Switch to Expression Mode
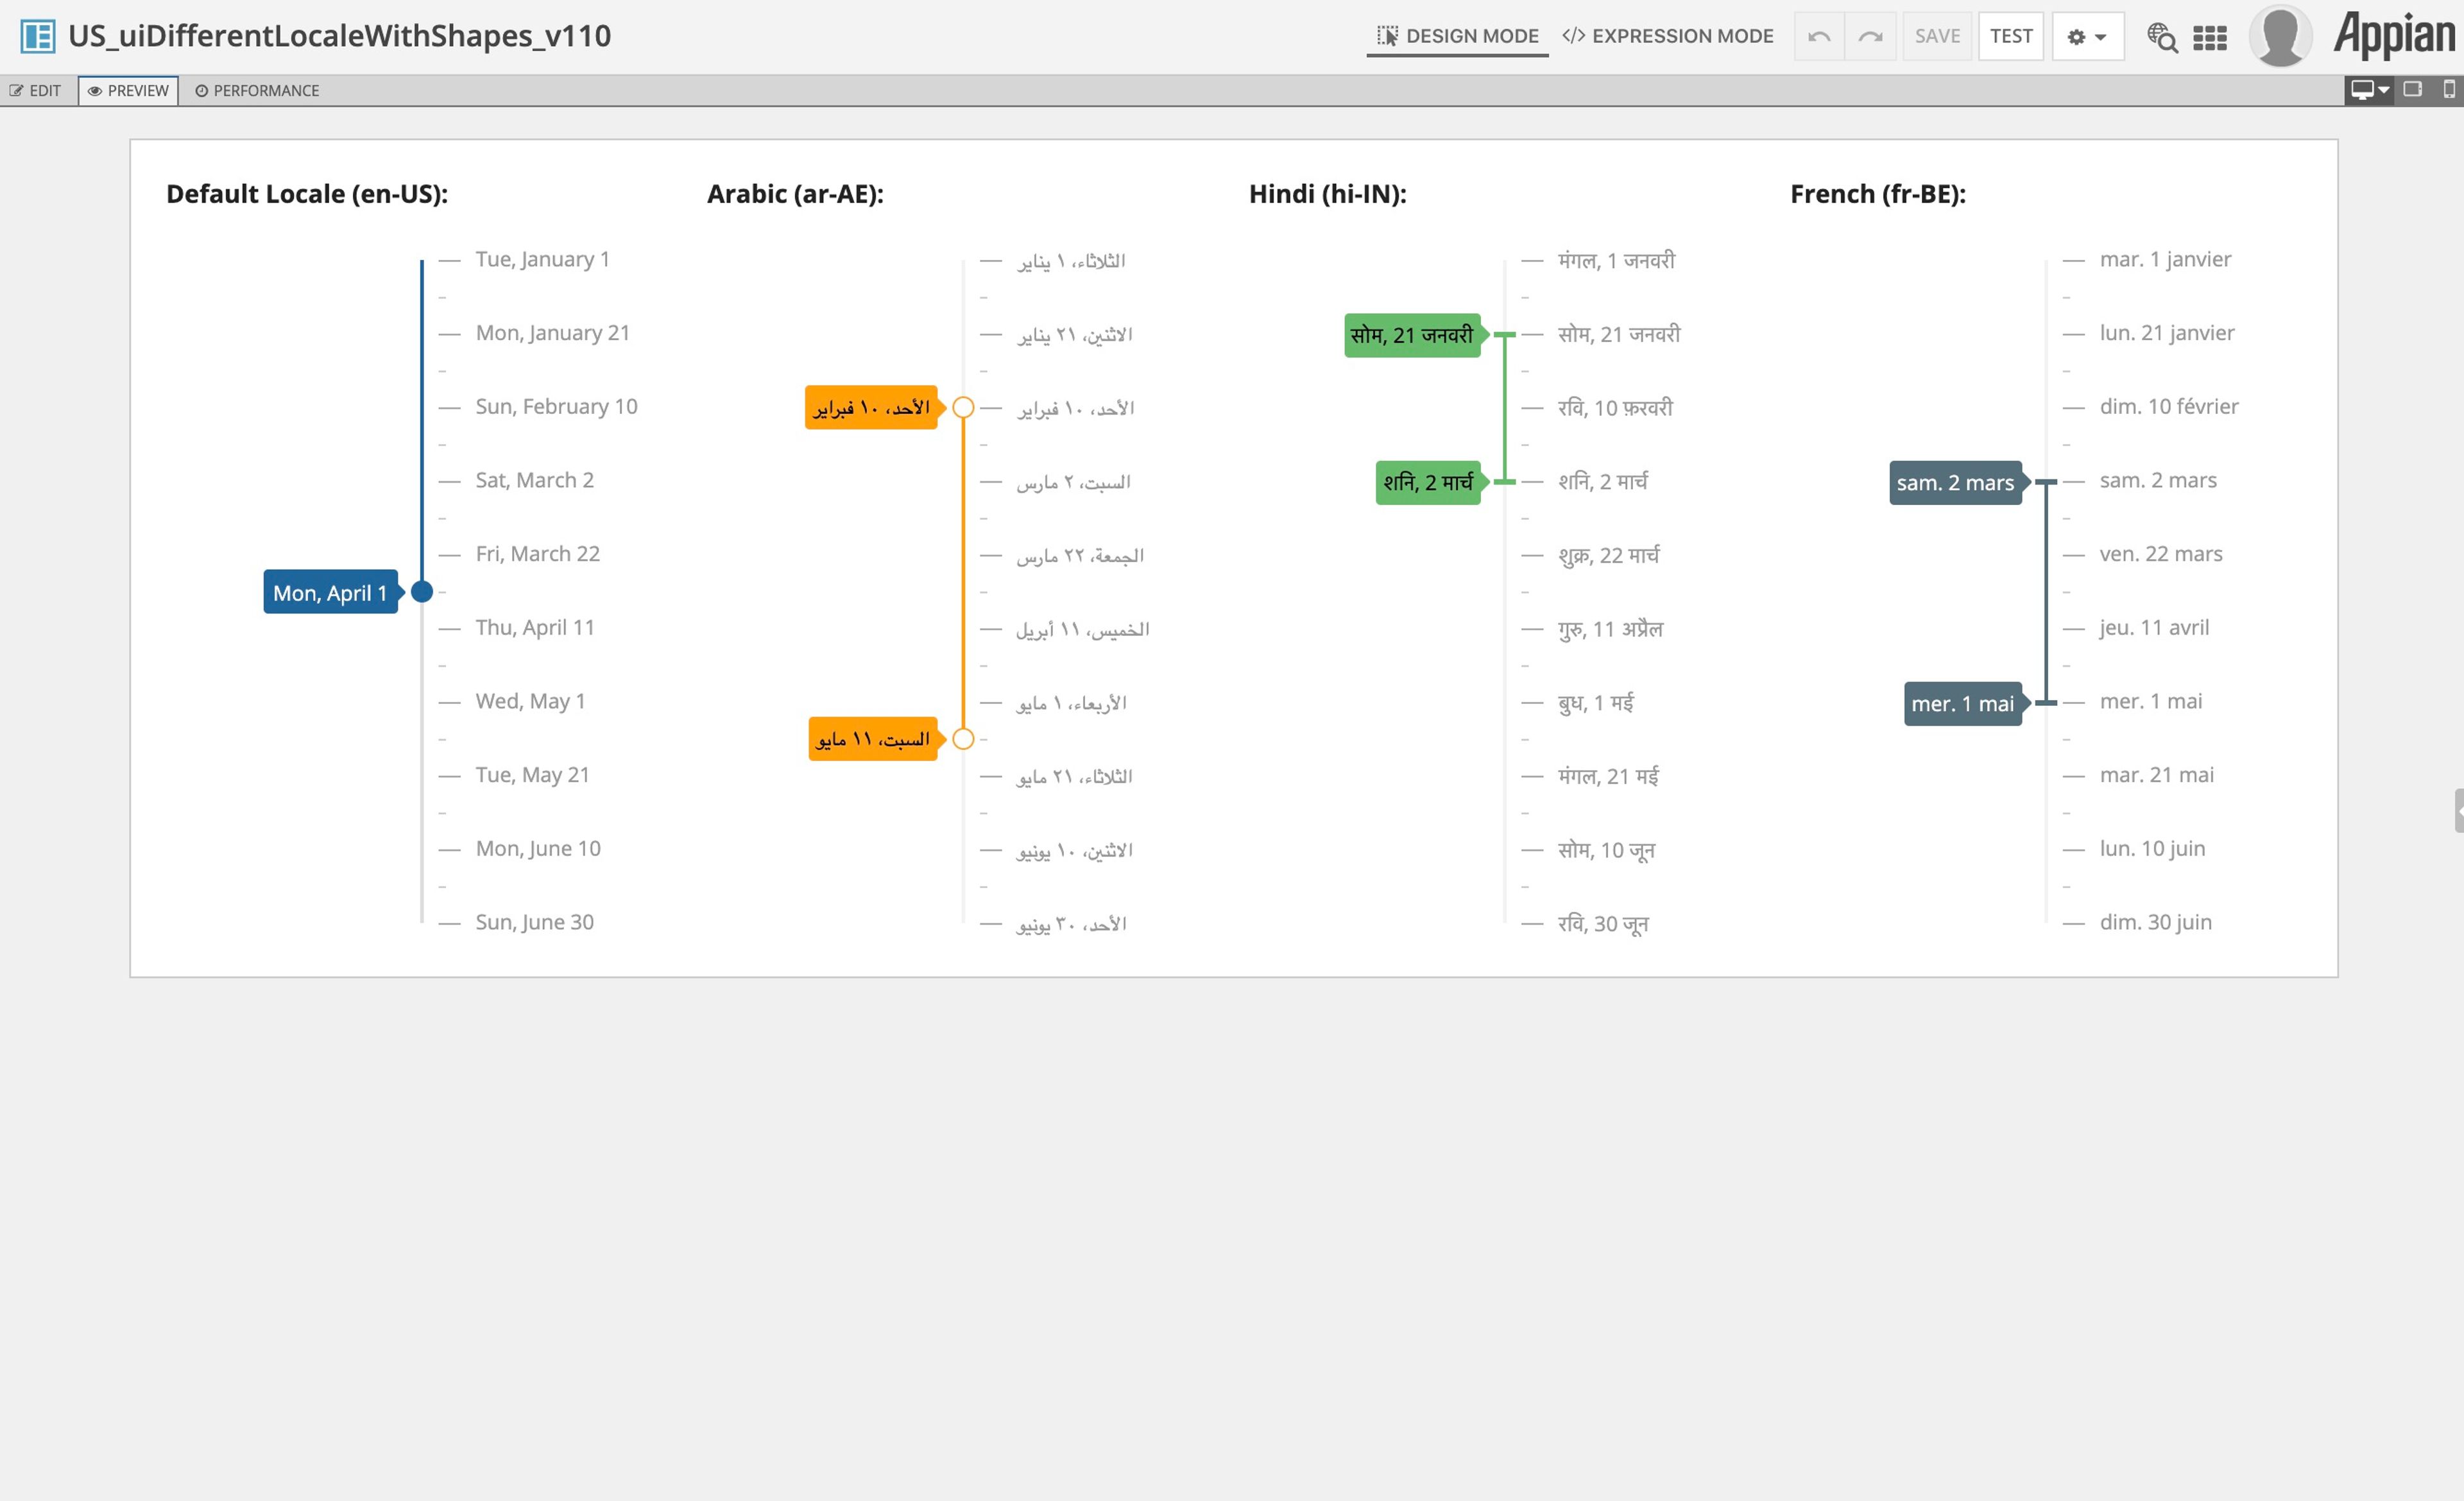Viewport: 2464px width, 1501px height. click(x=1668, y=36)
